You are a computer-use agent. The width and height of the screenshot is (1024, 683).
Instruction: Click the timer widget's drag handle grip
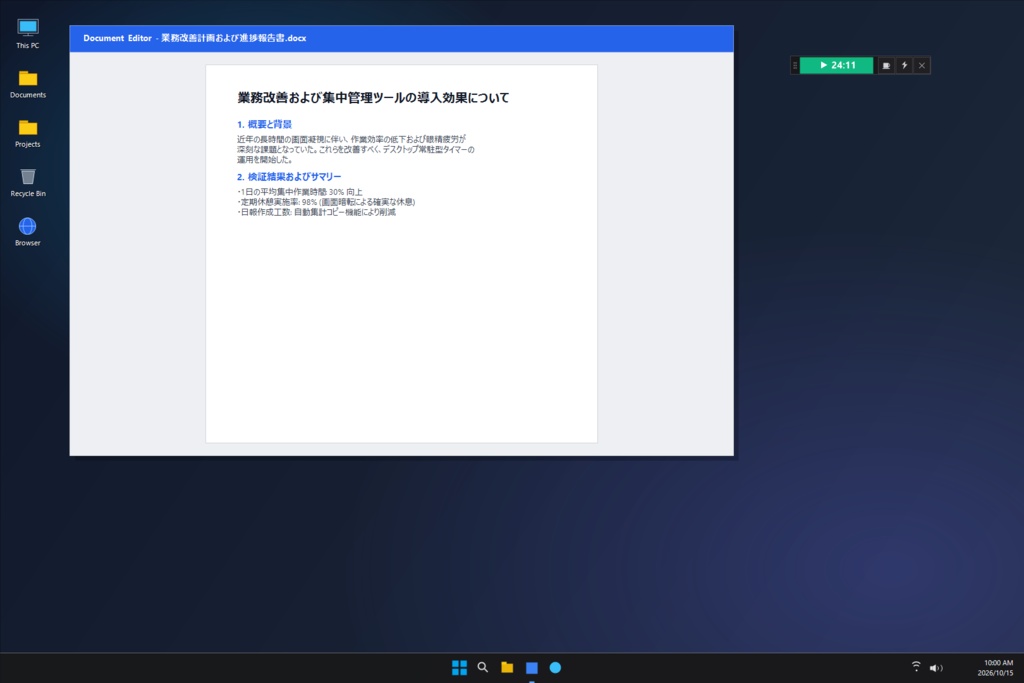[795, 65]
